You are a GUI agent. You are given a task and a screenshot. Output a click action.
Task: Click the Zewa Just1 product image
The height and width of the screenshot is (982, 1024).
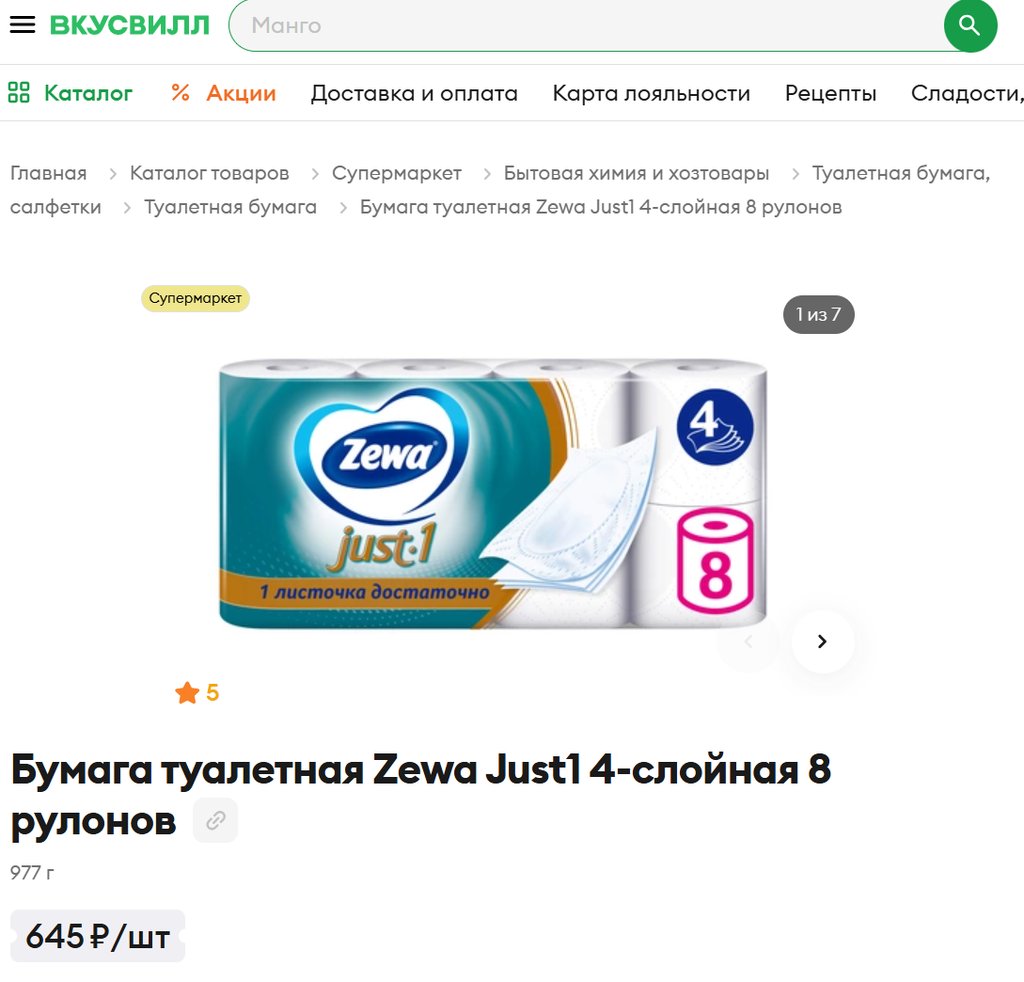pos(493,493)
